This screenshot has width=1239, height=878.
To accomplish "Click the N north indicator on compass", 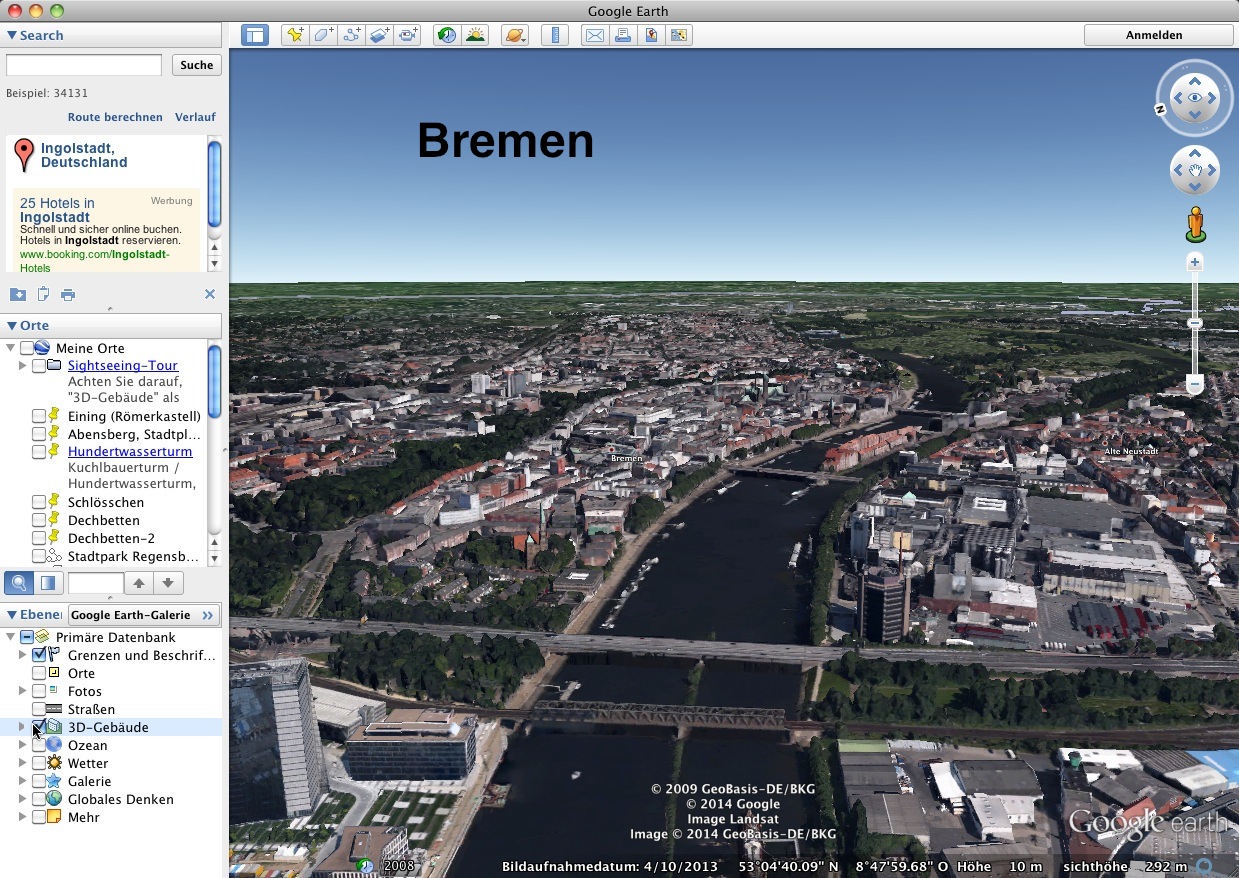I will click(1161, 110).
